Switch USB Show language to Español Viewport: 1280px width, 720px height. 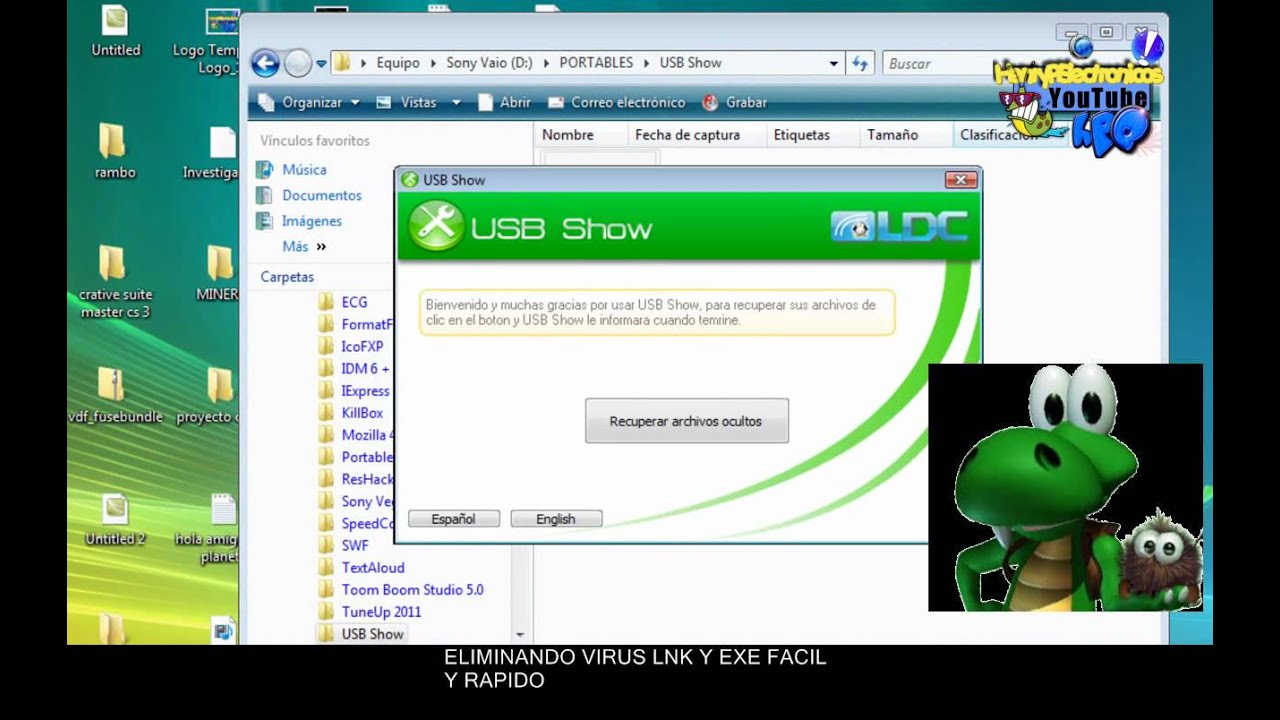click(453, 519)
